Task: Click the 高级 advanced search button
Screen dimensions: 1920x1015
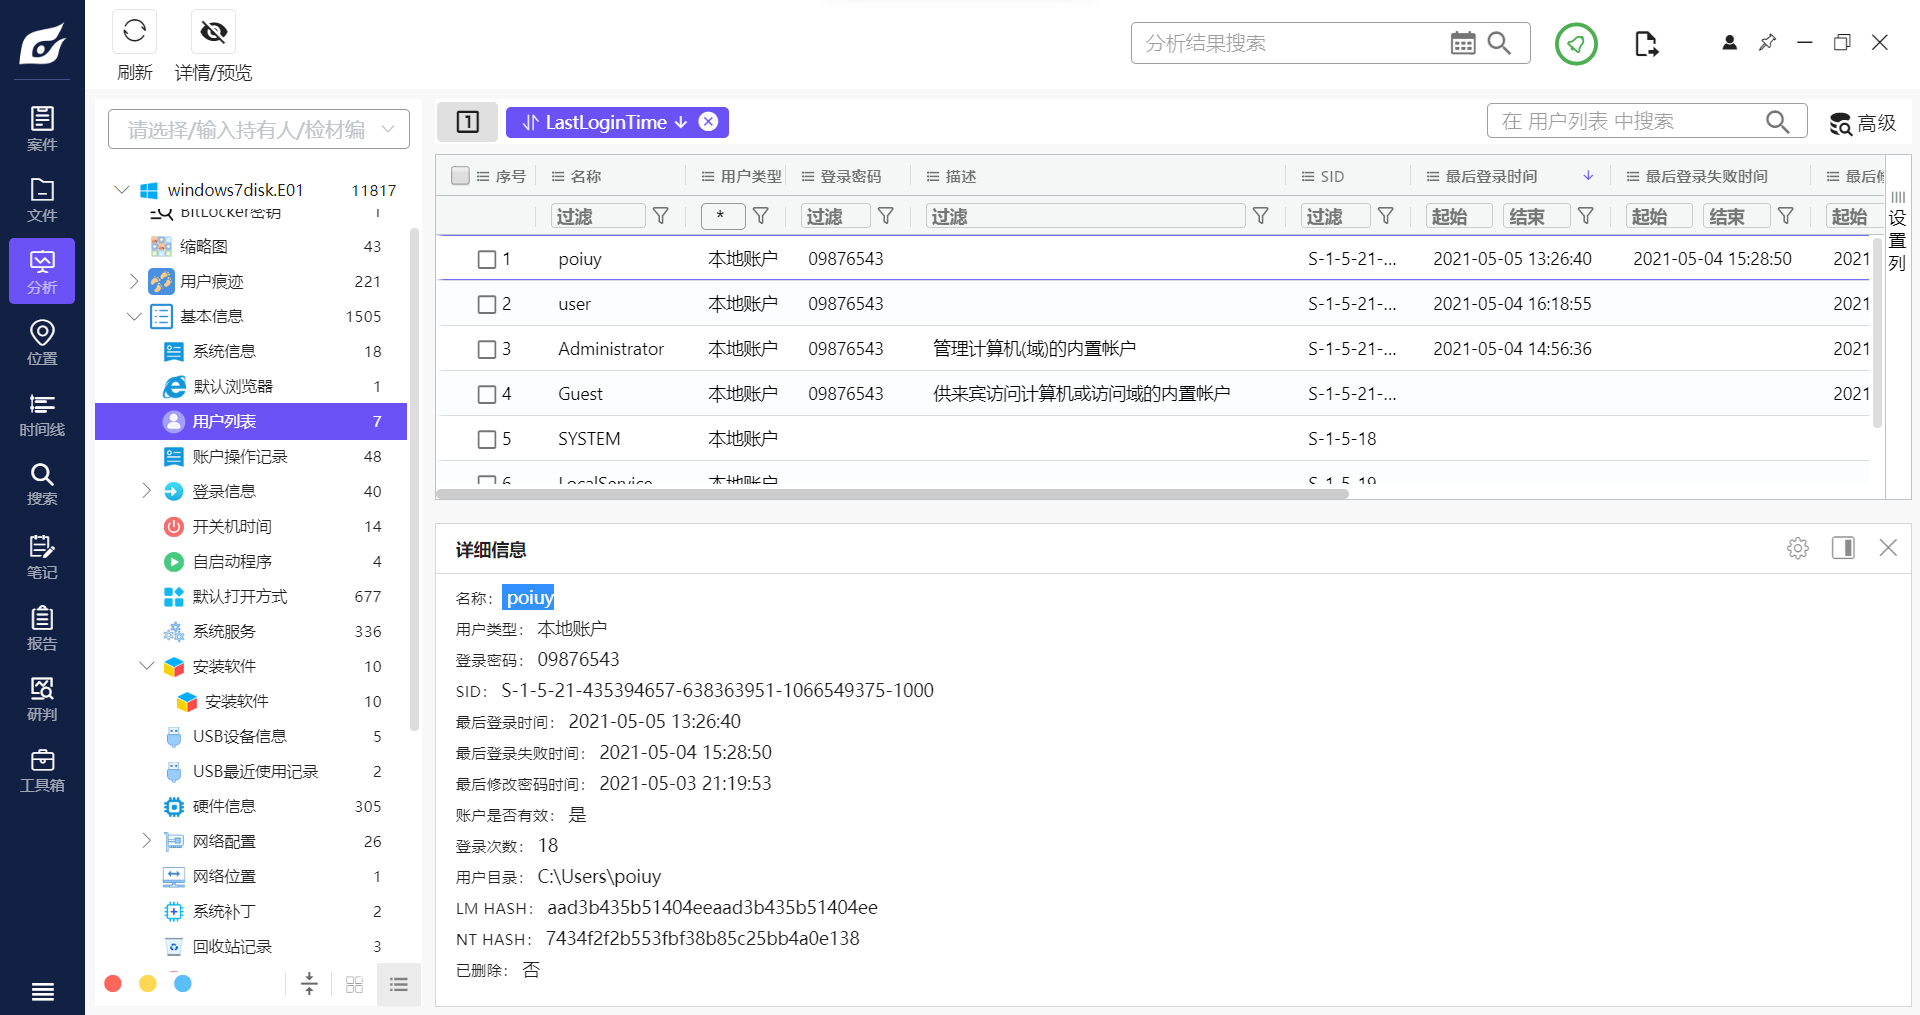Action: pyautogui.click(x=1862, y=122)
